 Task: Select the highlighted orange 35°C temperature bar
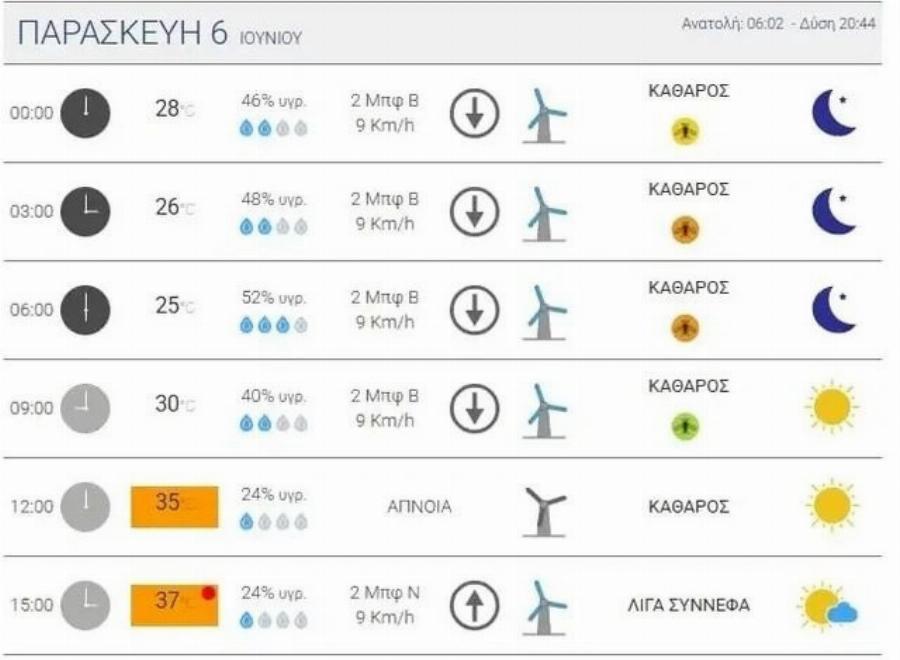click(x=175, y=508)
